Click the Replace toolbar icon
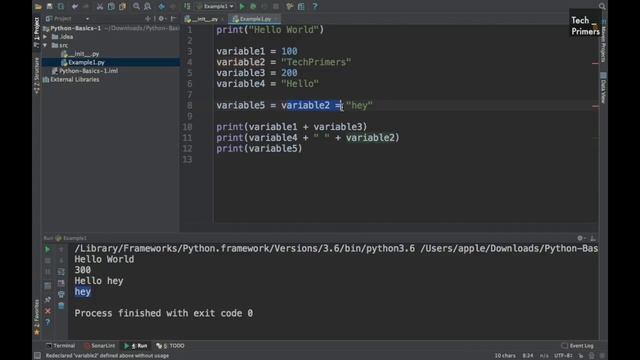This screenshot has width=640, height=360. (x=148, y=7)
